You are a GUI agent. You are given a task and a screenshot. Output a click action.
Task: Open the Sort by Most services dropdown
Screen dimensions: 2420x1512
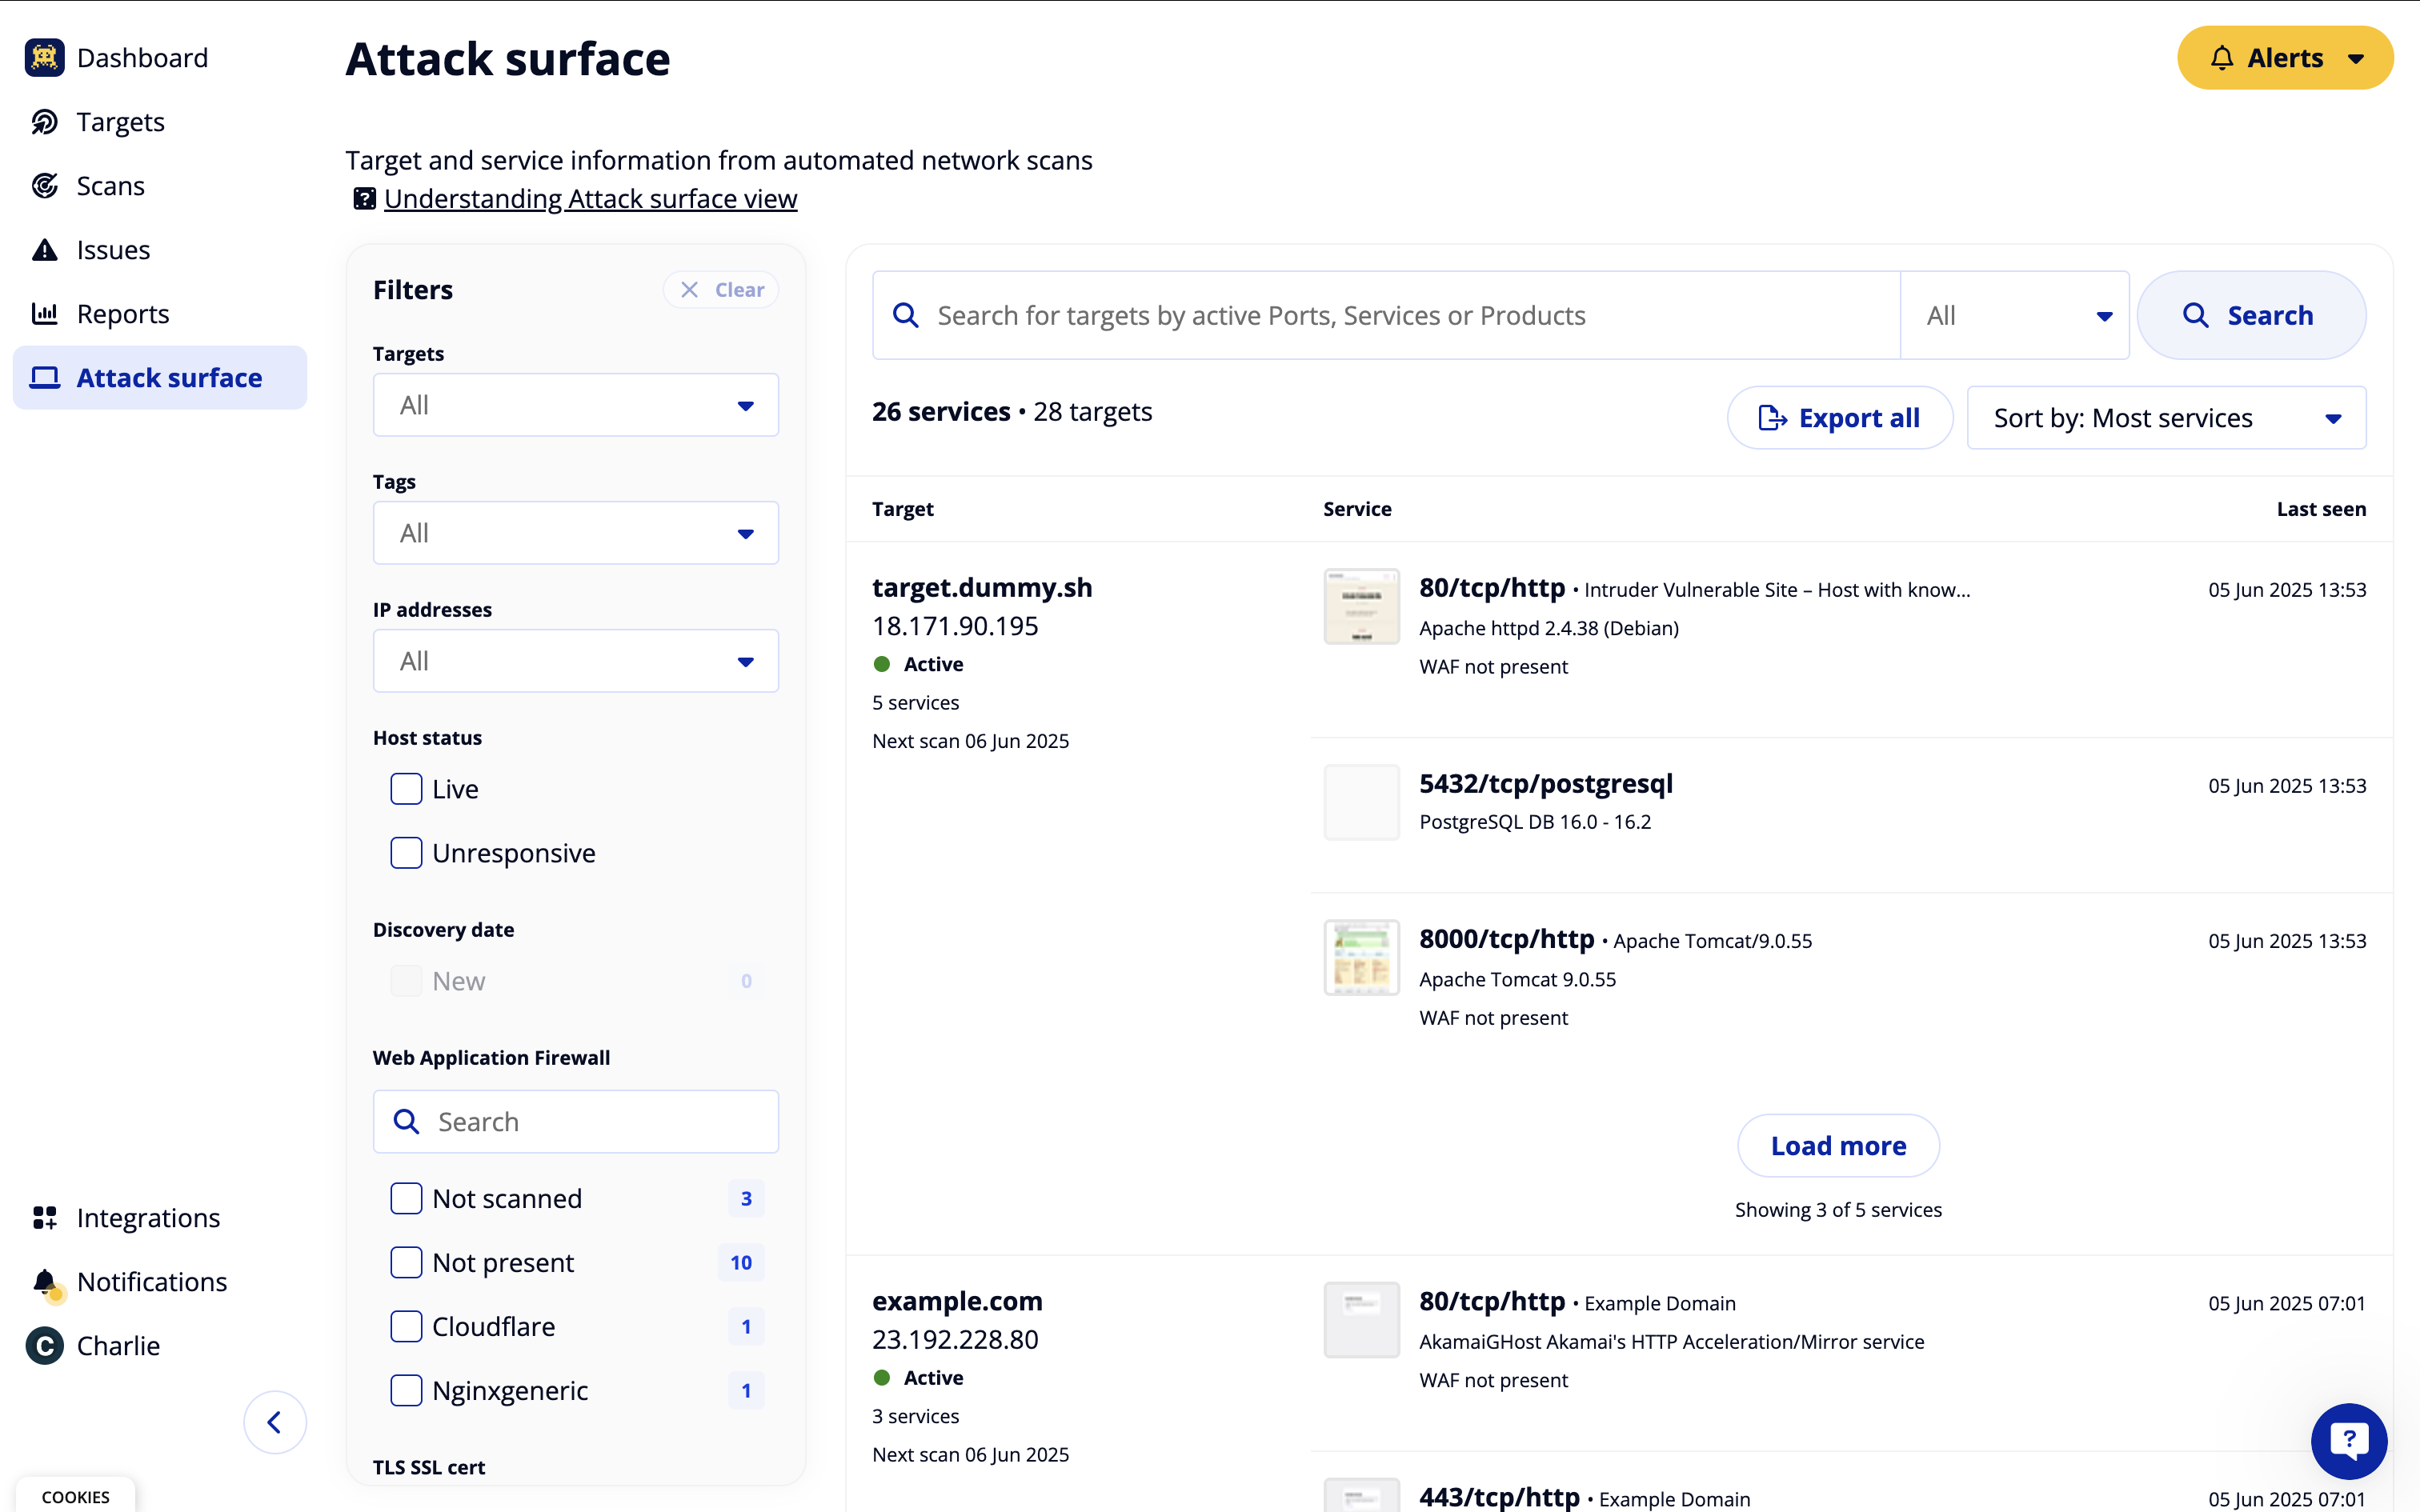(2165, 418)
